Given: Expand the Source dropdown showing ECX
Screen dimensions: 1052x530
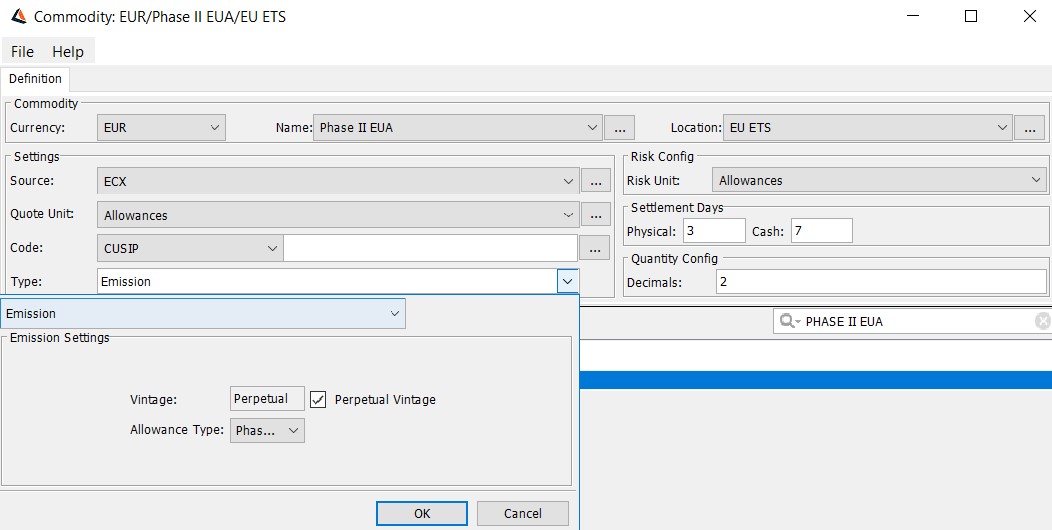Looking at the screenshot, I should (338, 180).
